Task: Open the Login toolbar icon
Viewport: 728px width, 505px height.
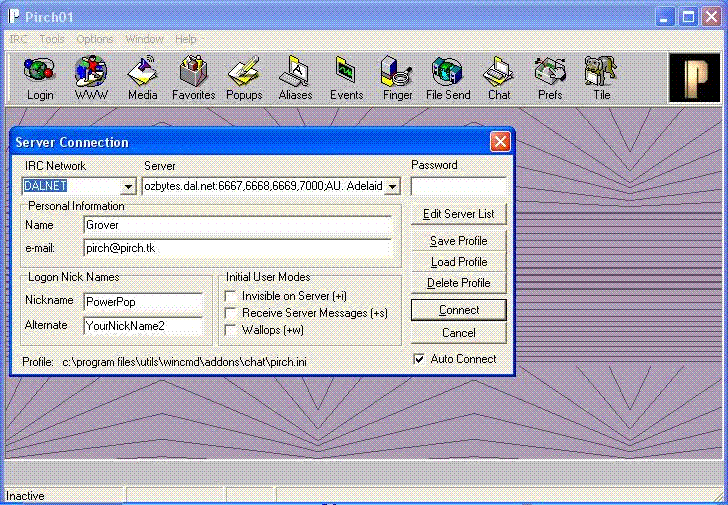Action: (40, 78)
